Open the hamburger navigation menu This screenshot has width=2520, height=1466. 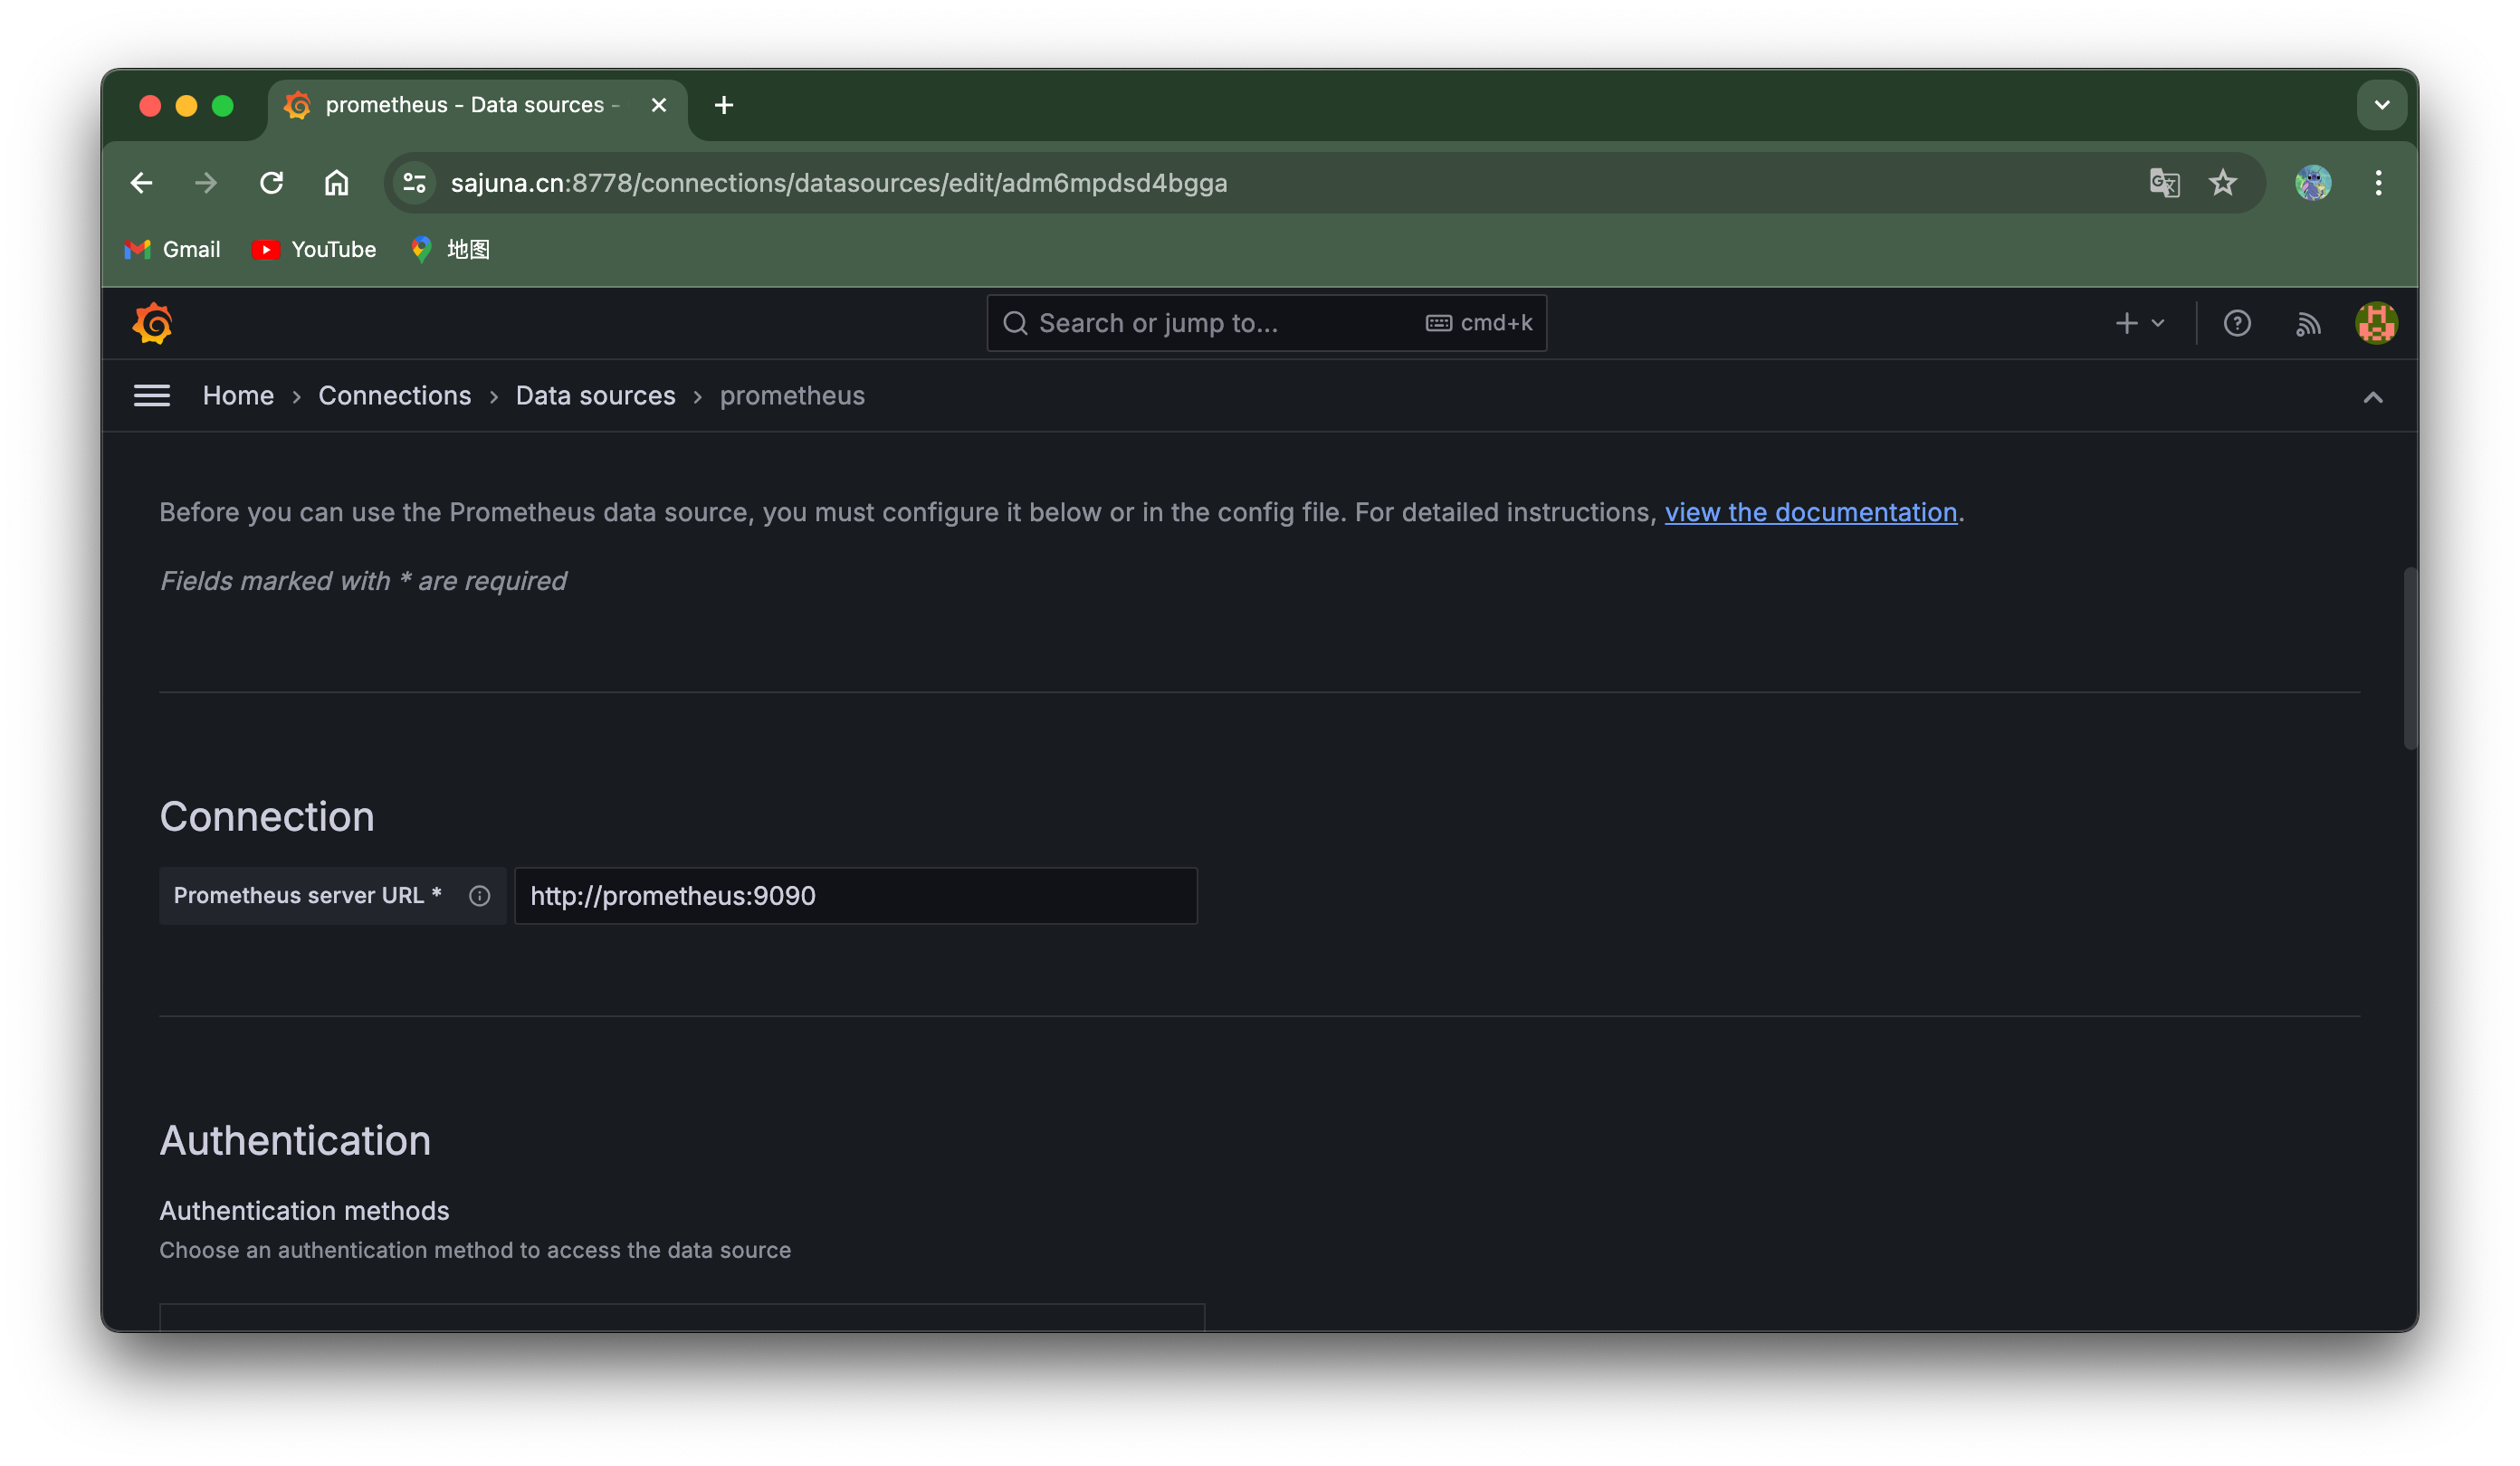coord(152,396)
